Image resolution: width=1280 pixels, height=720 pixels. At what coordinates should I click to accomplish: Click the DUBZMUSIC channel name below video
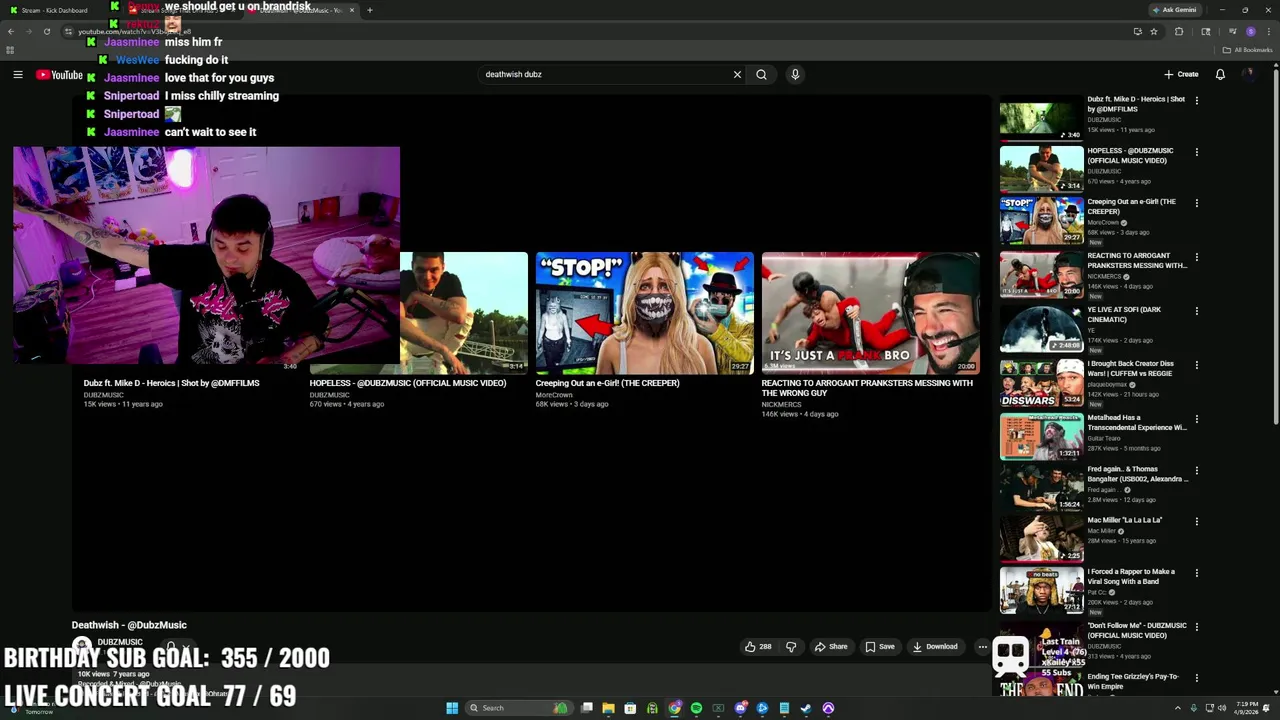pyautogui.click(x=120, y=642)
